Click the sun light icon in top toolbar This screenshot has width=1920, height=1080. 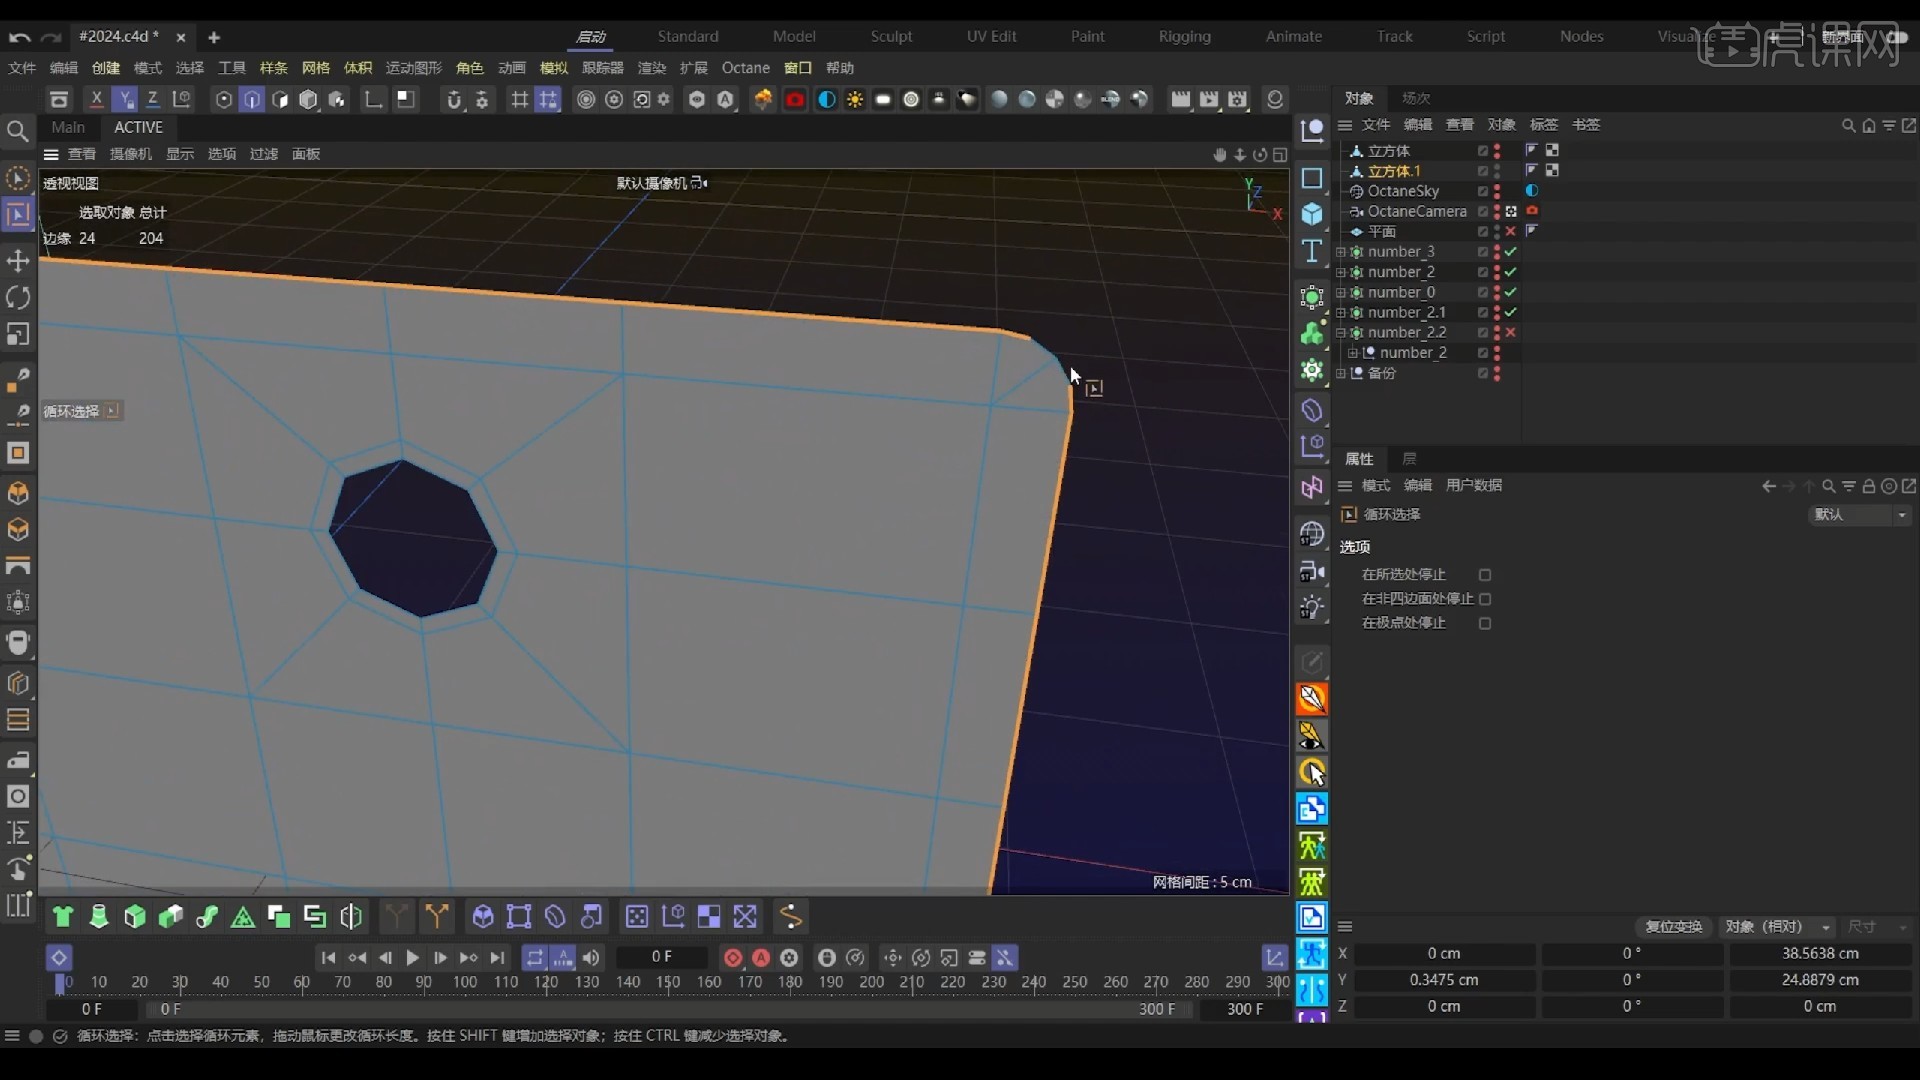[855, 99]
